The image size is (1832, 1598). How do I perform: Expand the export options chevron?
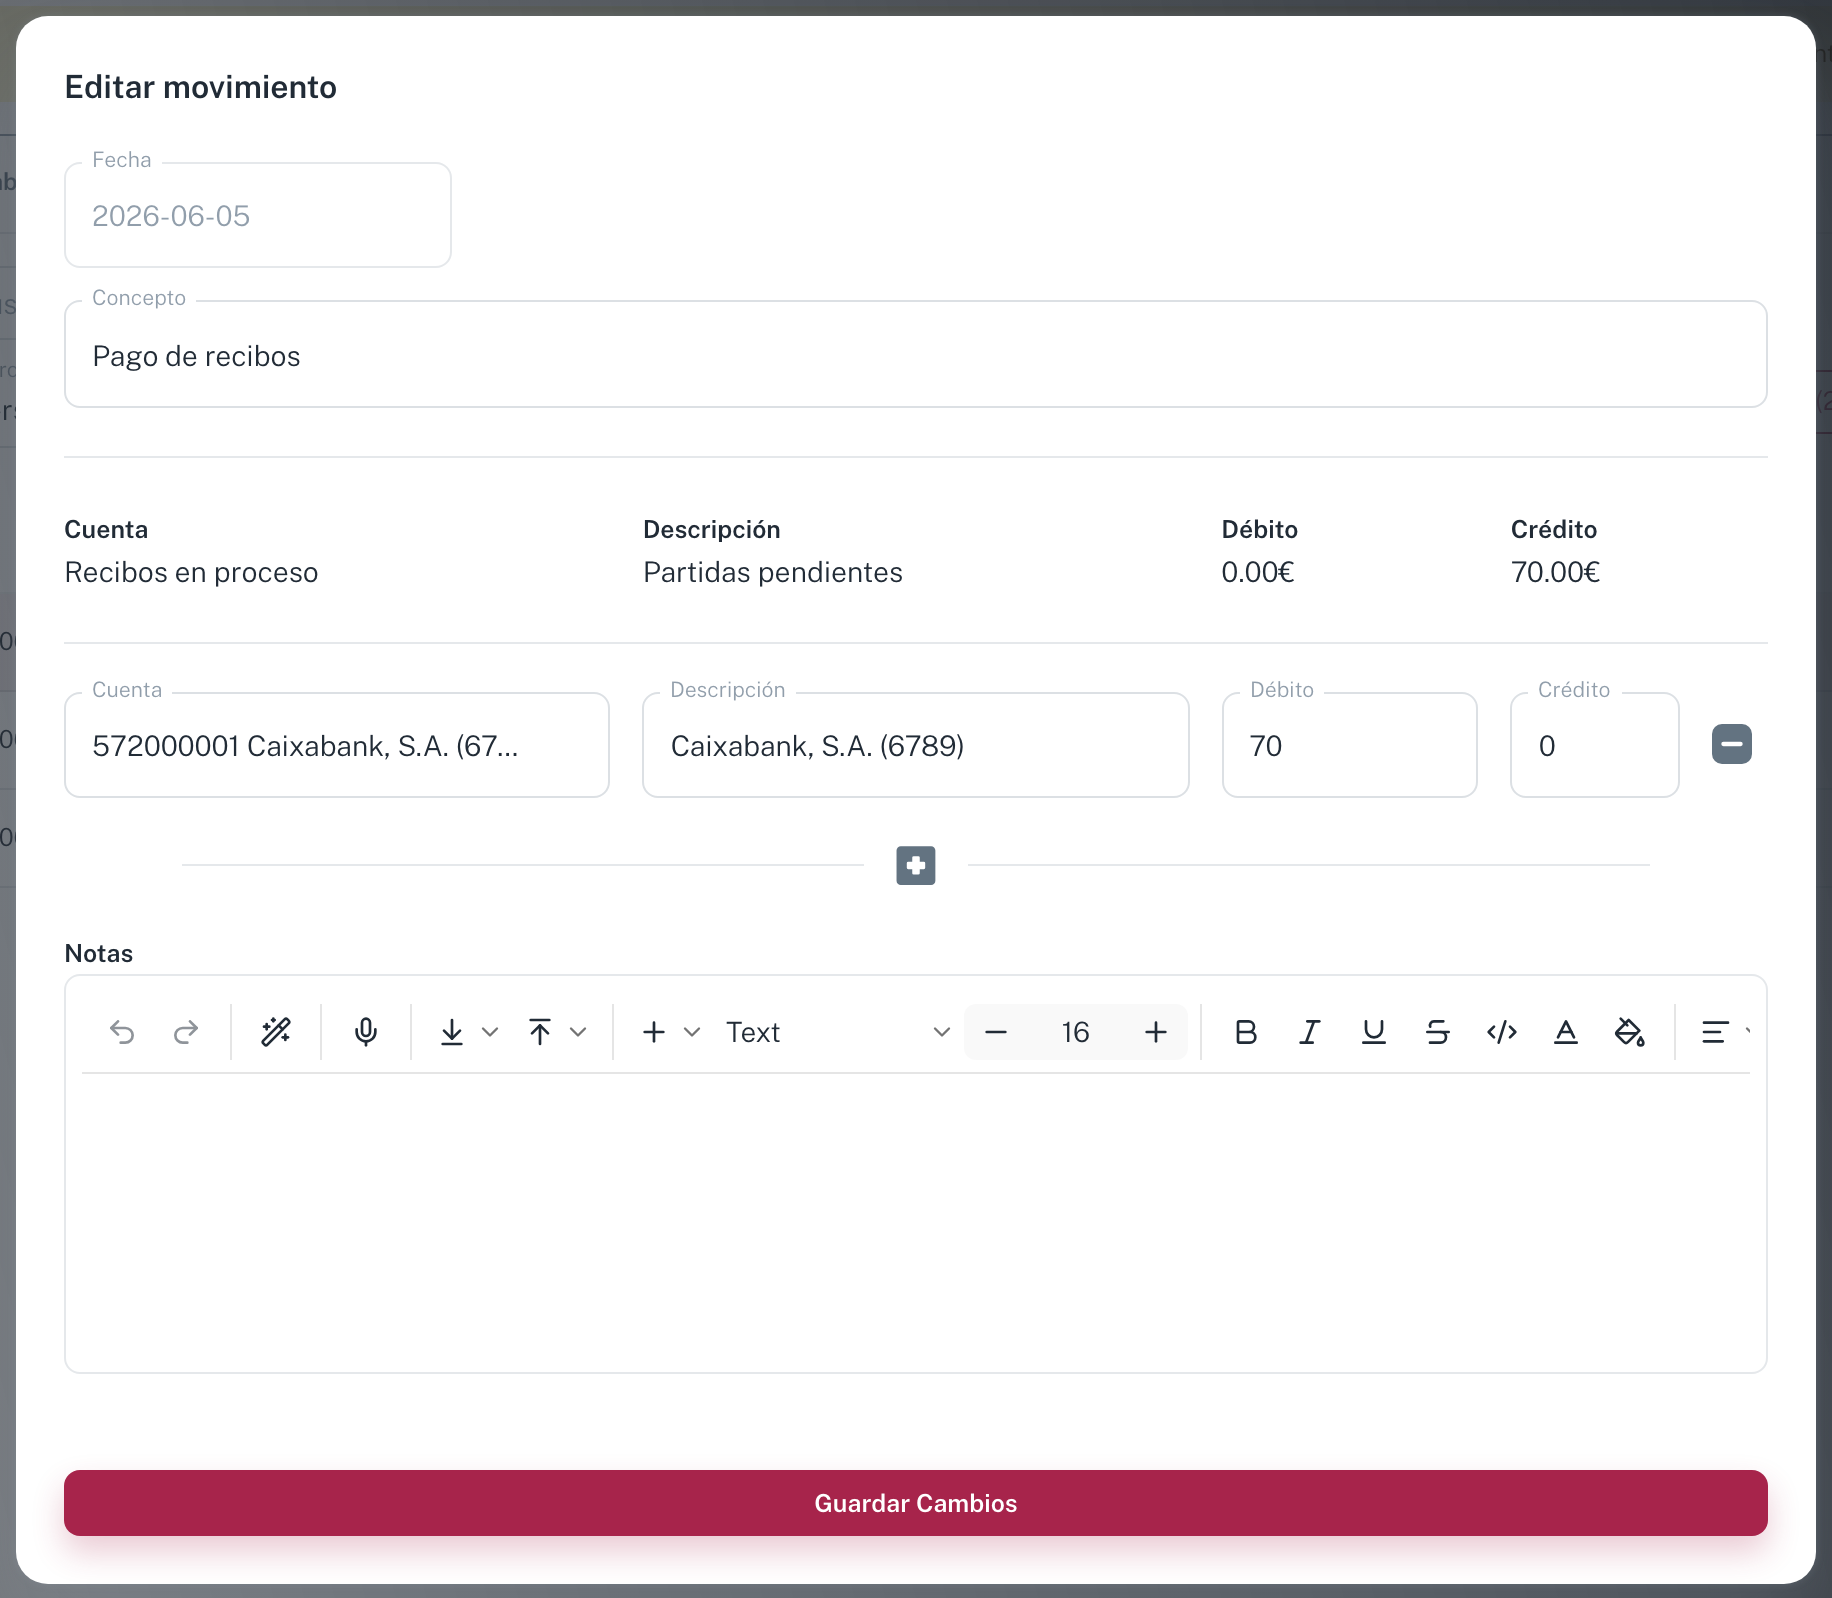tap(578, 1032)
